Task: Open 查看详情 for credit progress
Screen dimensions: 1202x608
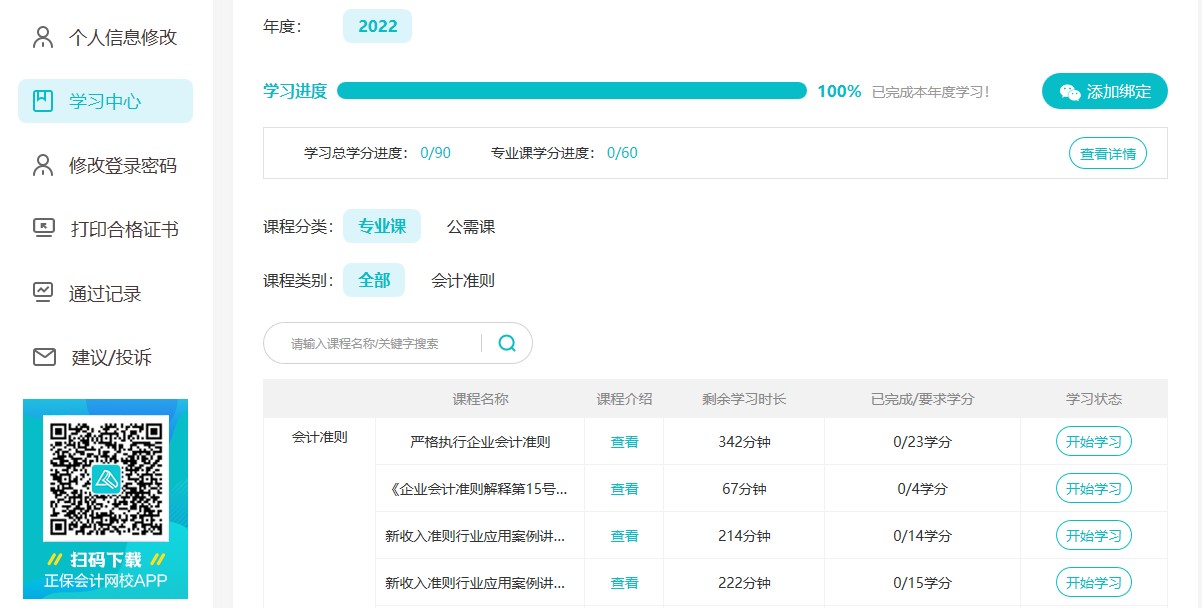Action: pos(1108,154)
